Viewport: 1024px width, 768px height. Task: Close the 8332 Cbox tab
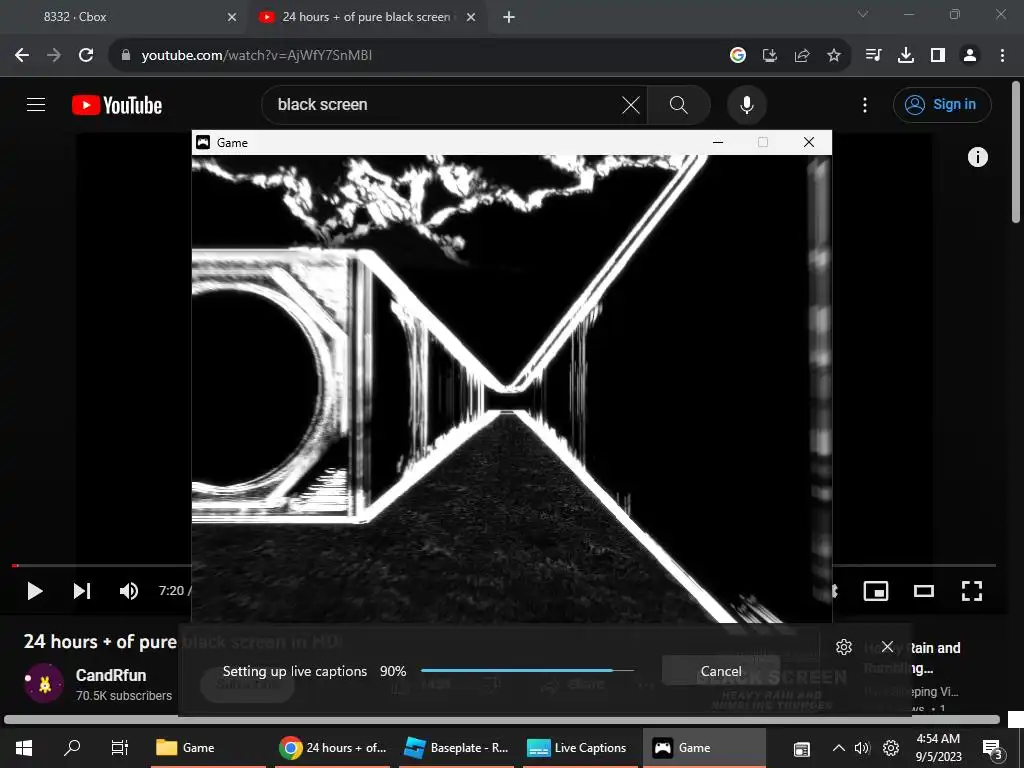232,17
